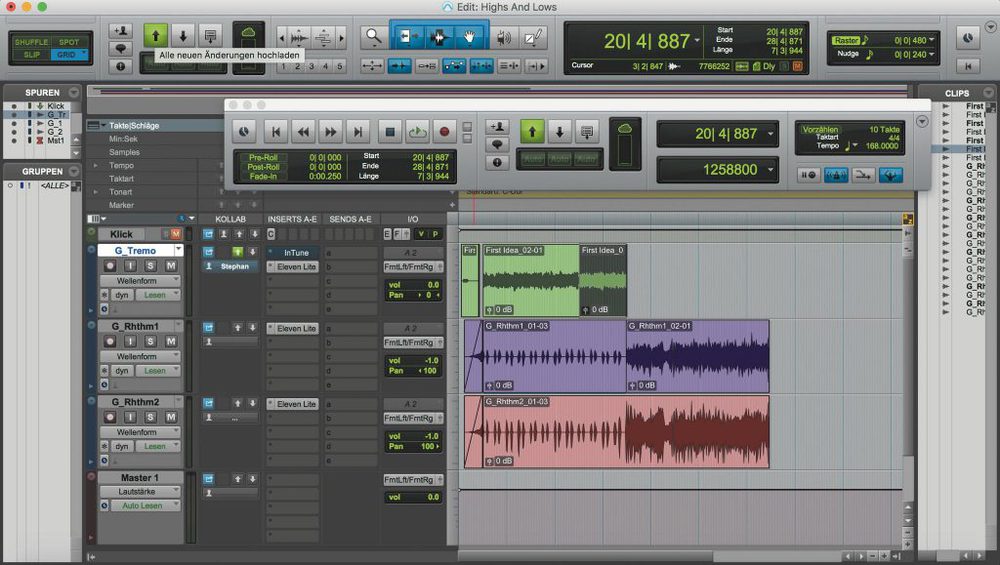1000x565 pixels.
Task: Select Slip edit mode
Action: point(31,55)
